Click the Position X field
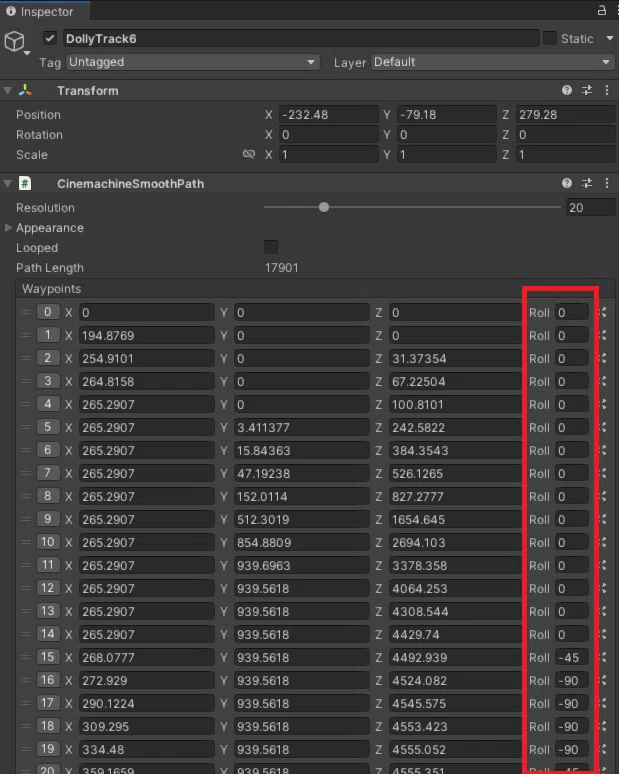This screenshot has height=774, width=619. [328, 115]
